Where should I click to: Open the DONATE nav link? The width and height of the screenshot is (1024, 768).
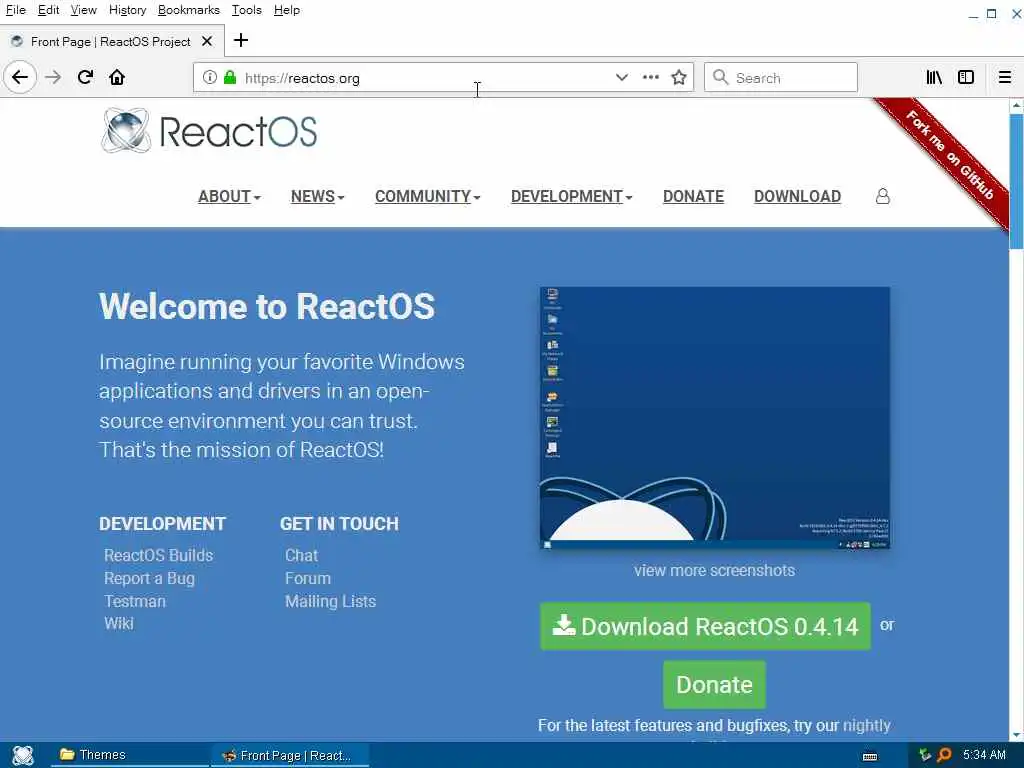693,197
